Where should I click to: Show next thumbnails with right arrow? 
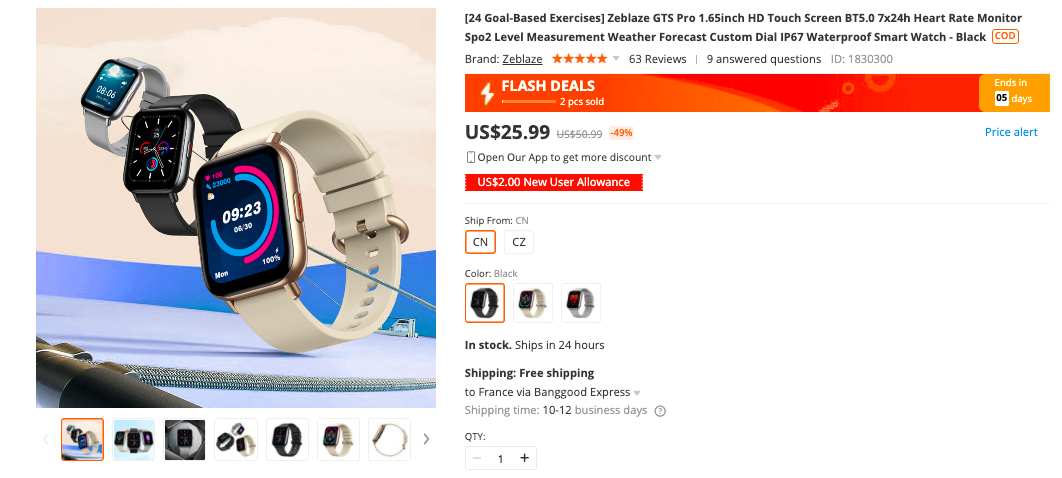[426, 439]
